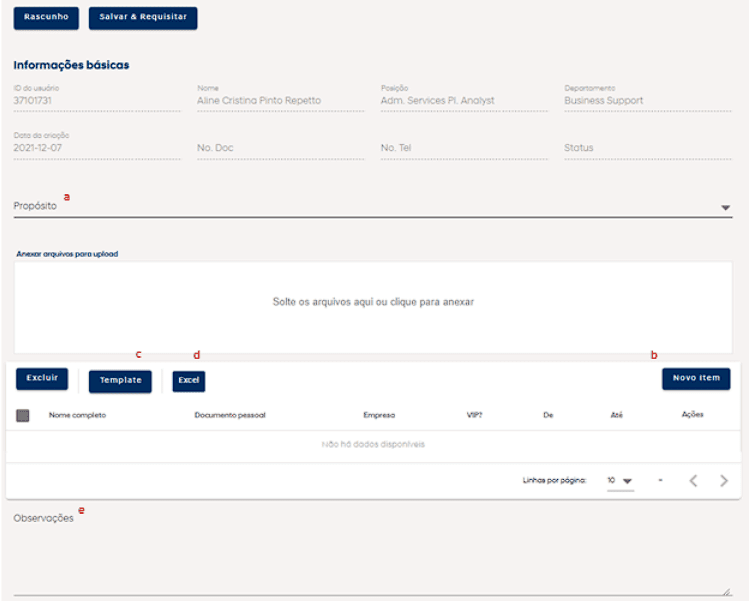Click the Até column header
Screen dimensions: 751x601
616,415
